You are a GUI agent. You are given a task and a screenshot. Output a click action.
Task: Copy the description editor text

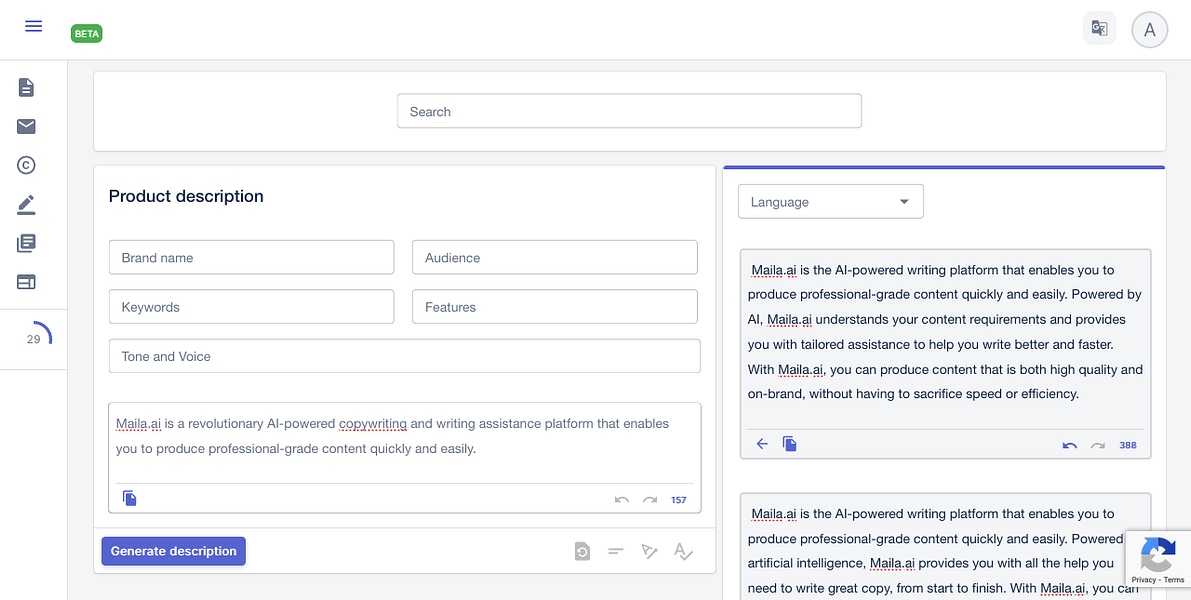coord(130,499)
